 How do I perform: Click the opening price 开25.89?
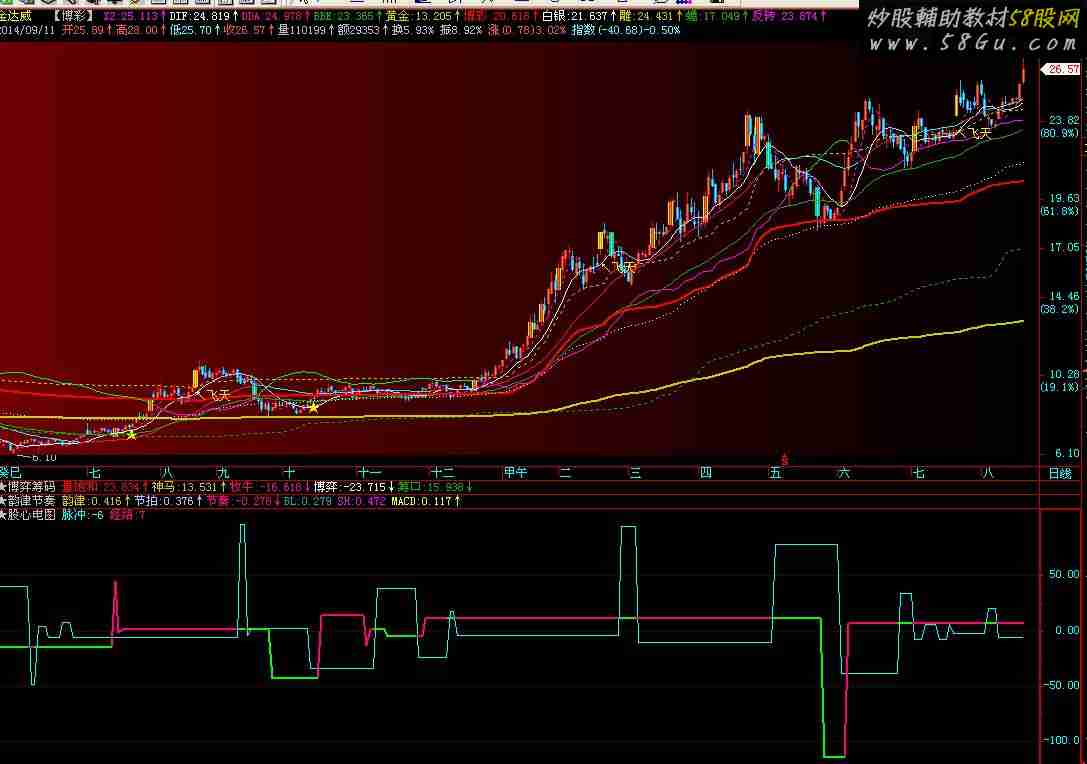[82, 31]
